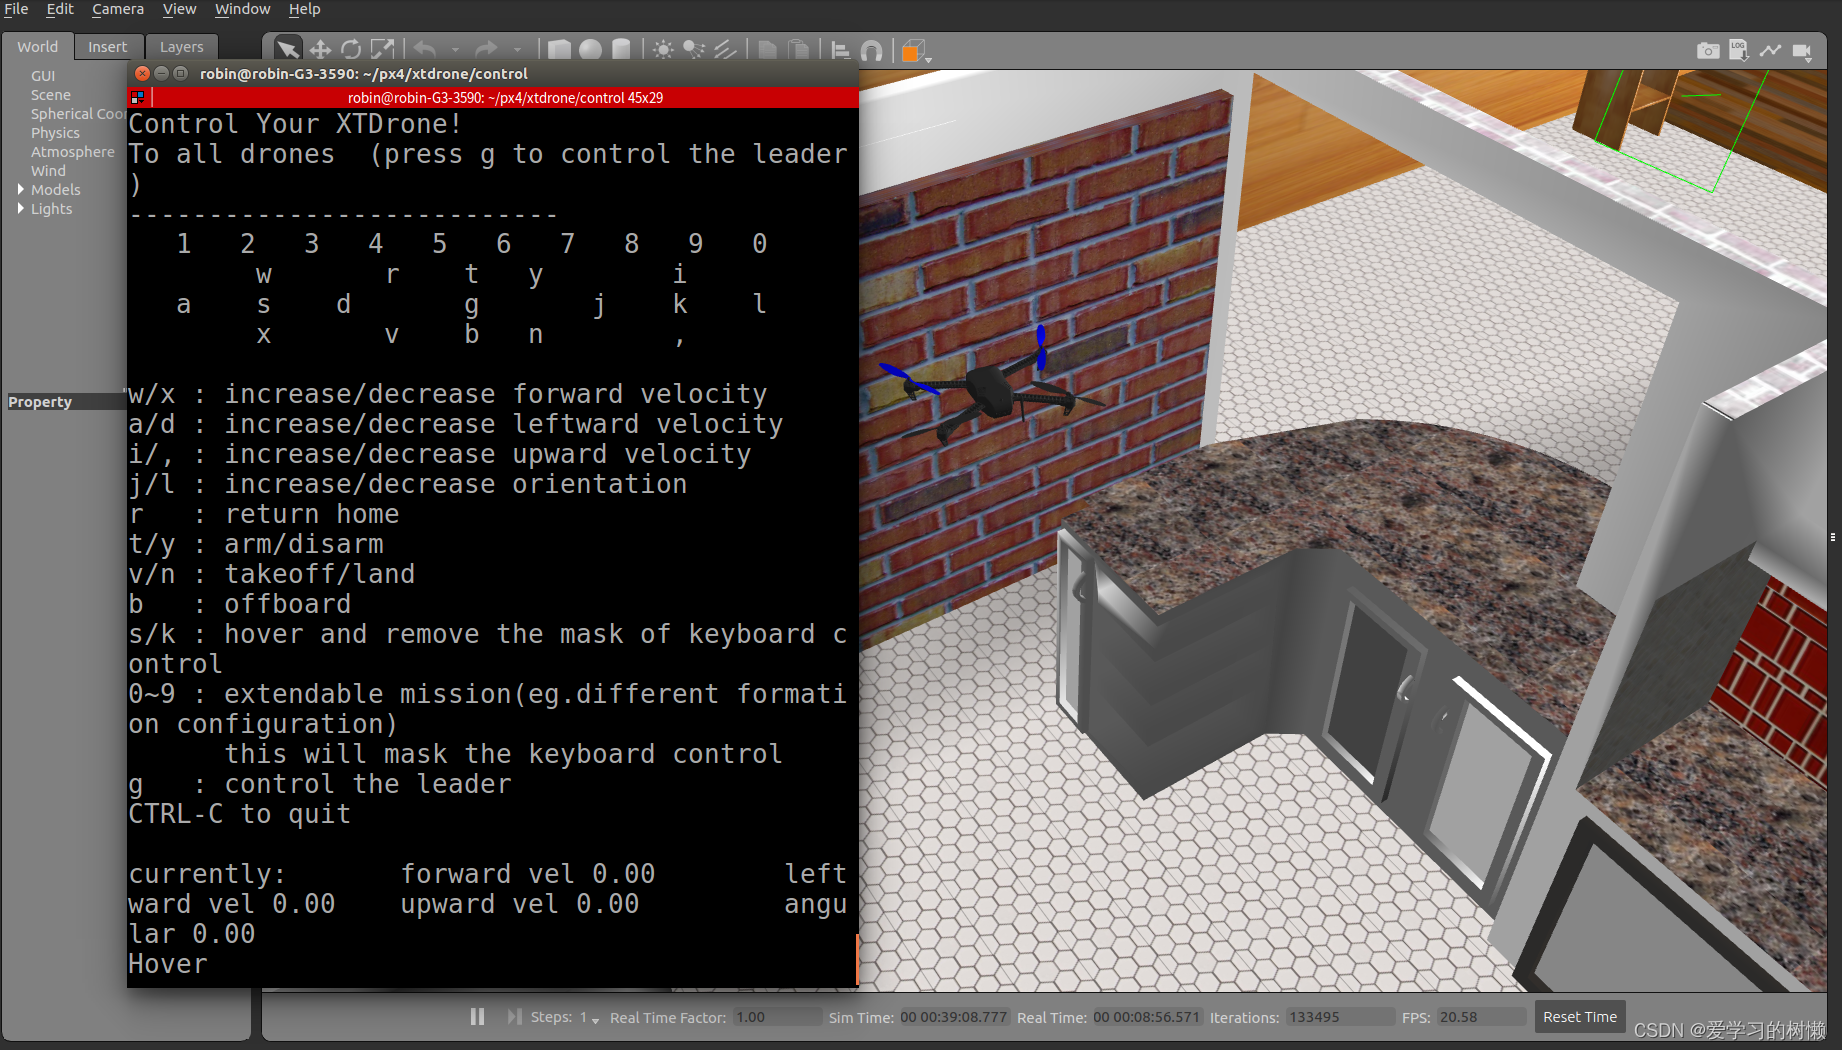Step the simulation forward once
1842x1050 pixels.
[514, 1016]
